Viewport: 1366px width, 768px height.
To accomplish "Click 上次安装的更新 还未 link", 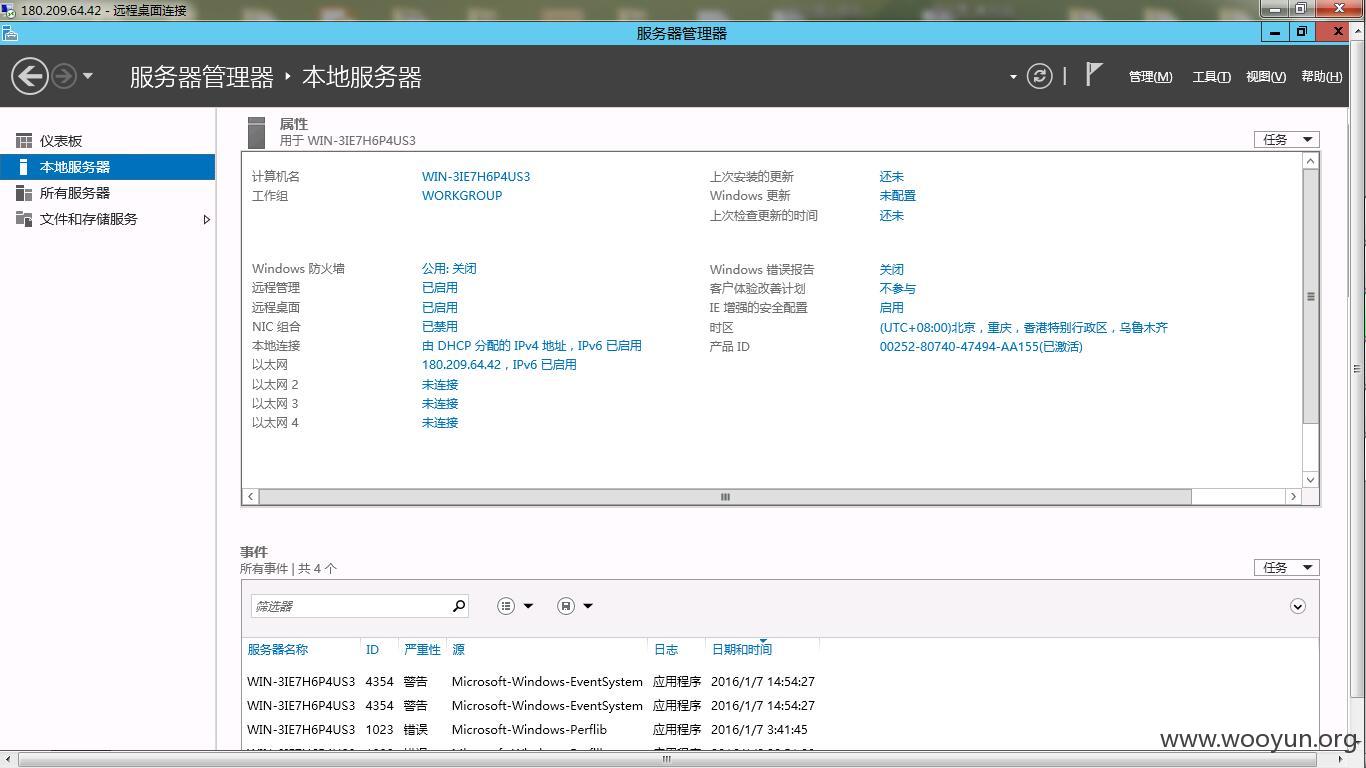I will point(891,176).
